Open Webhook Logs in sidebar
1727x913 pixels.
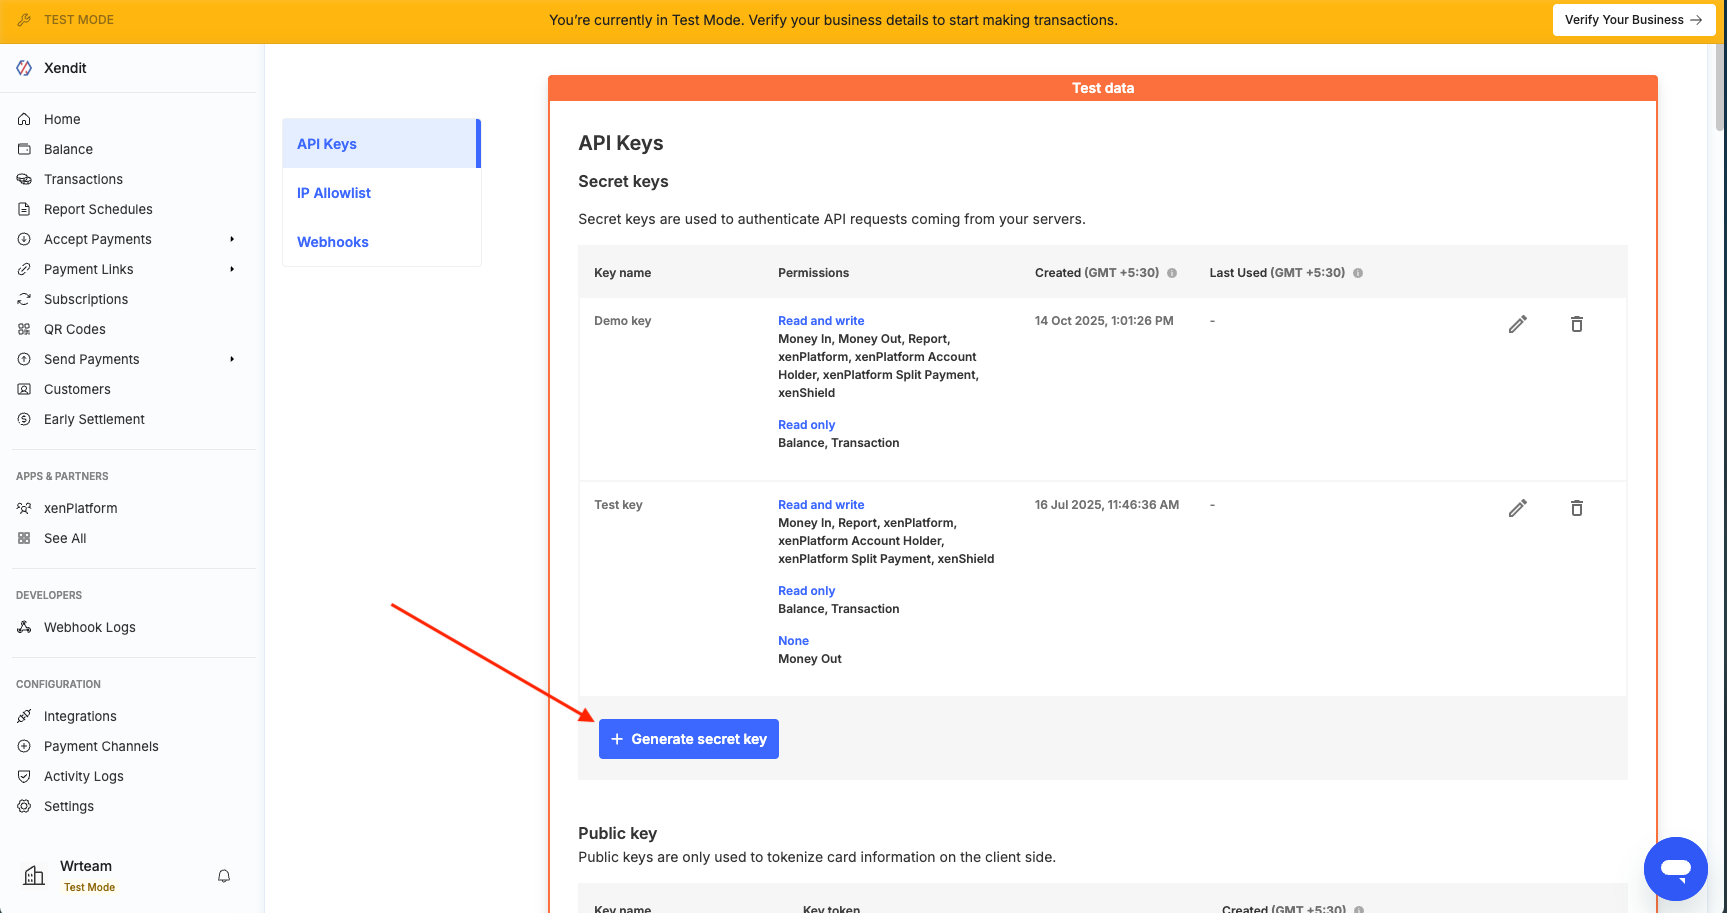click(x=89, y=627)
